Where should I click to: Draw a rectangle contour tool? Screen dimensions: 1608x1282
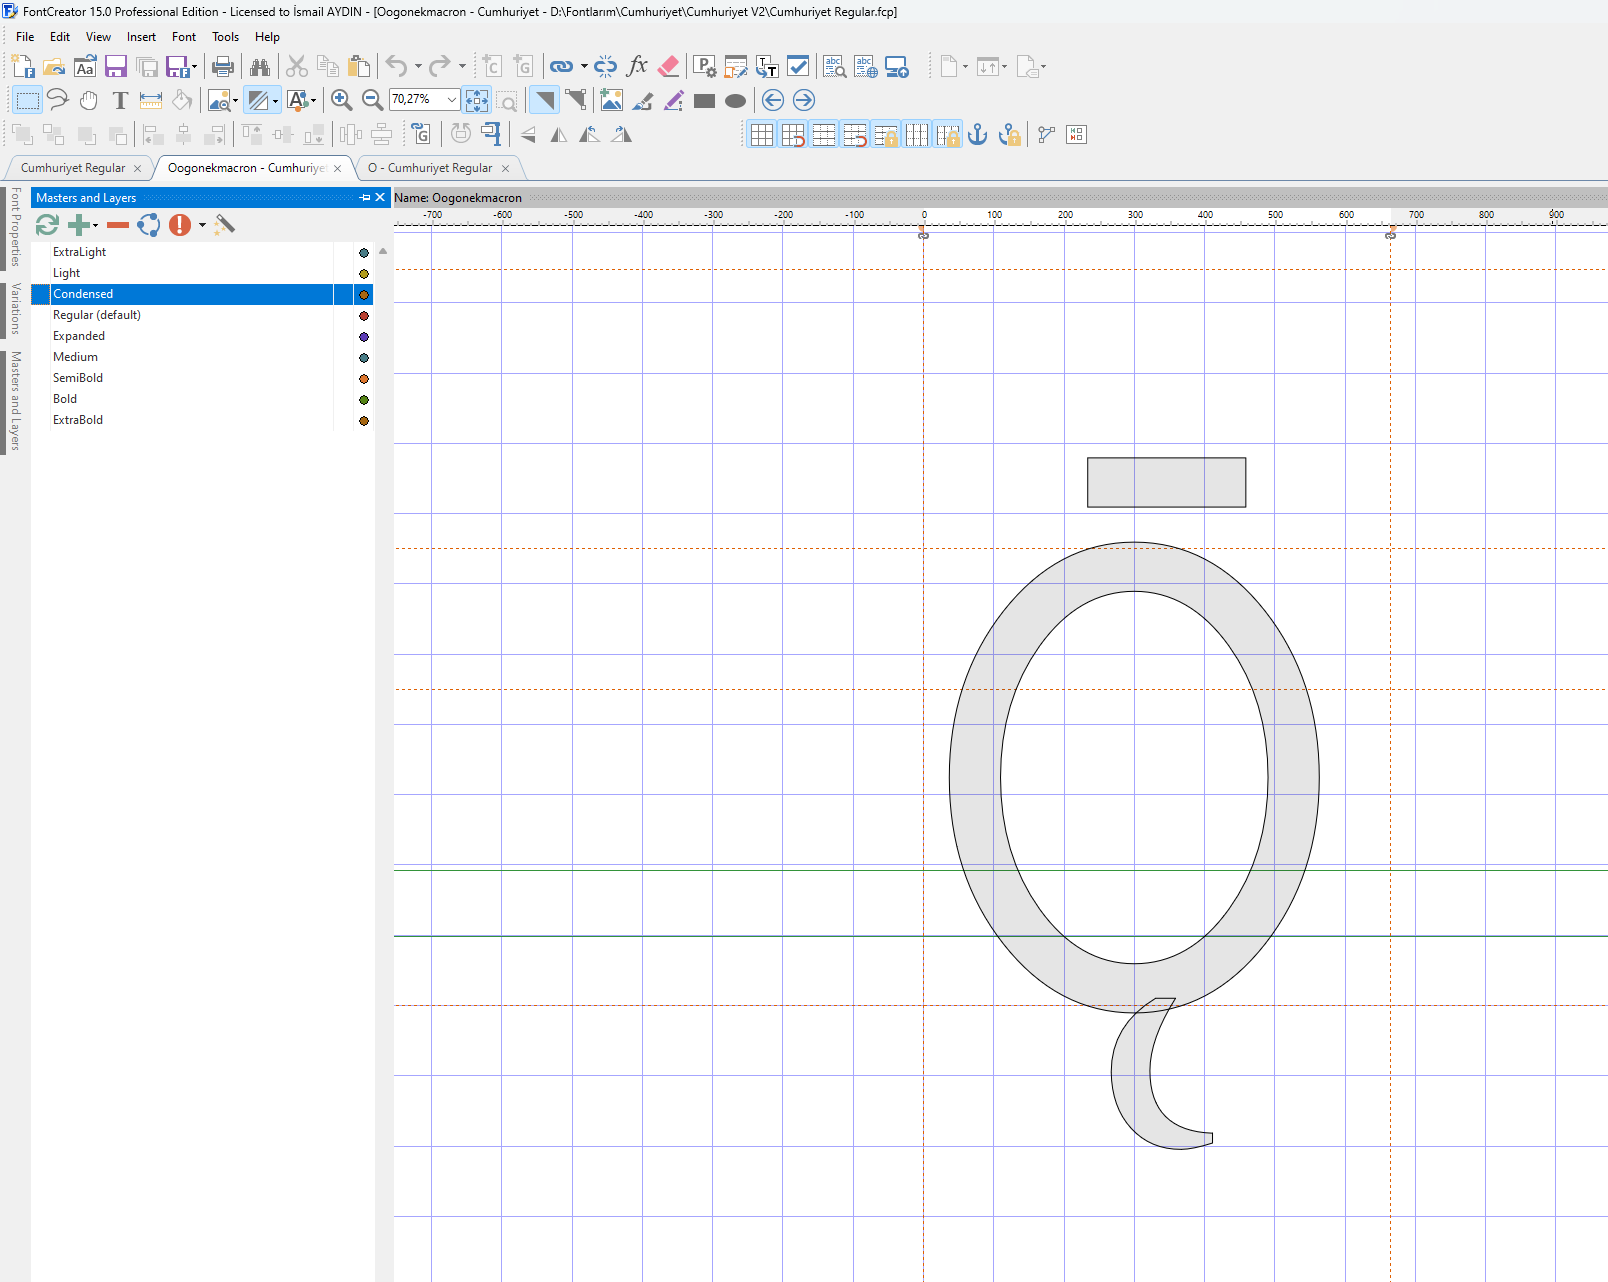705,101
